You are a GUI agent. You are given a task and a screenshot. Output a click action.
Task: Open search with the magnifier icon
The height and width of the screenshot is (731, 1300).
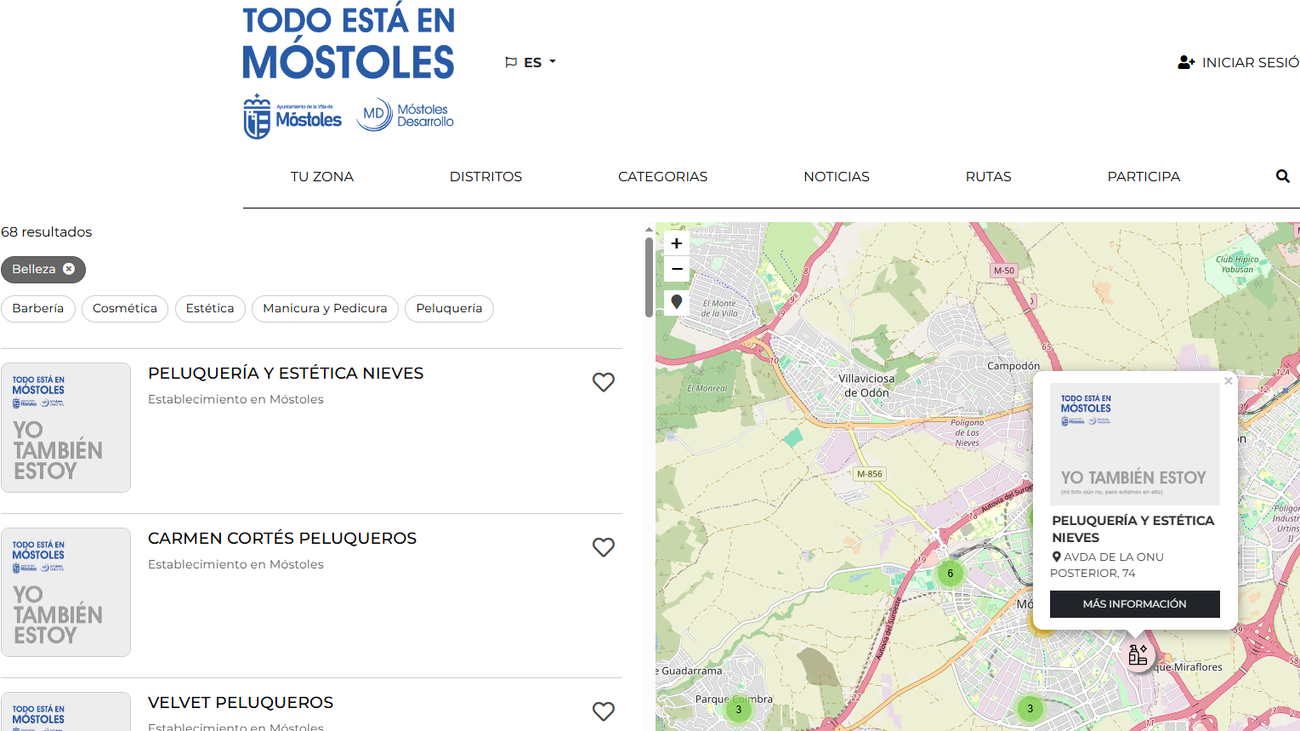(1283, 176)
